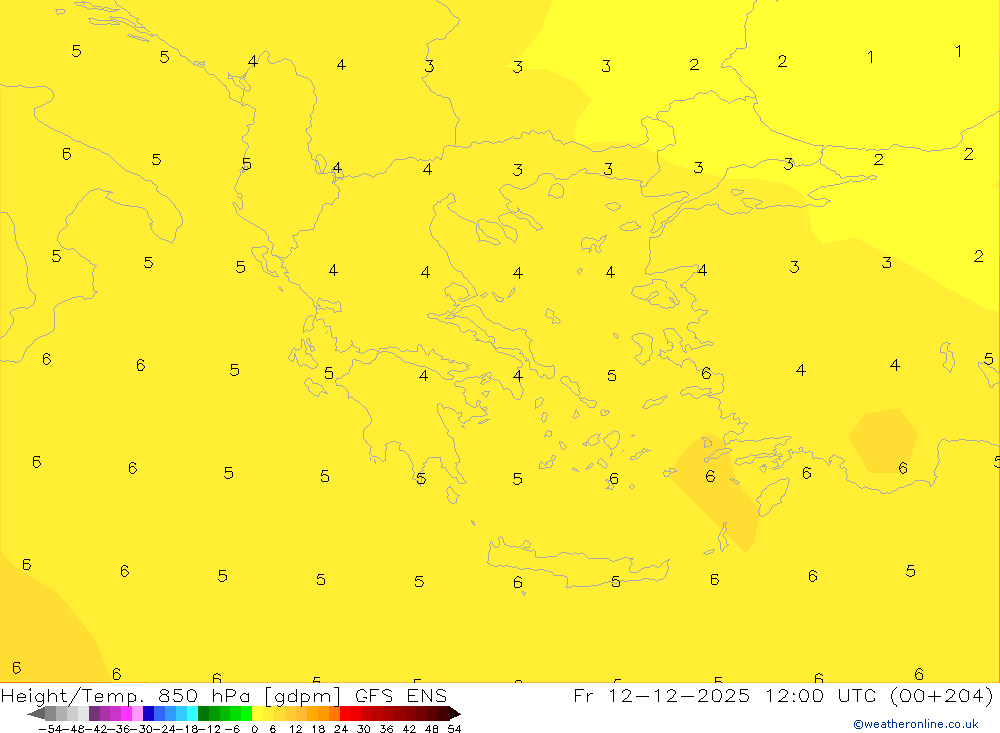Click the 'GFS ENS' model label

tap(401, 695)
